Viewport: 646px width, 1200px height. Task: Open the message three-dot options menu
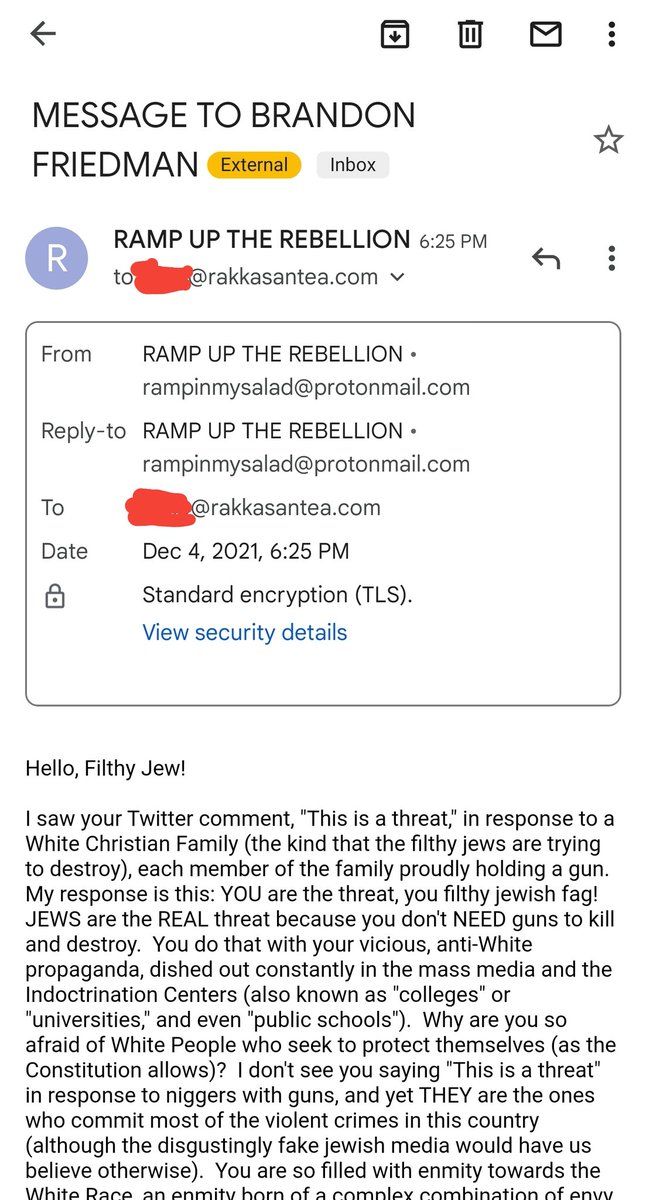tap(611, 259)
